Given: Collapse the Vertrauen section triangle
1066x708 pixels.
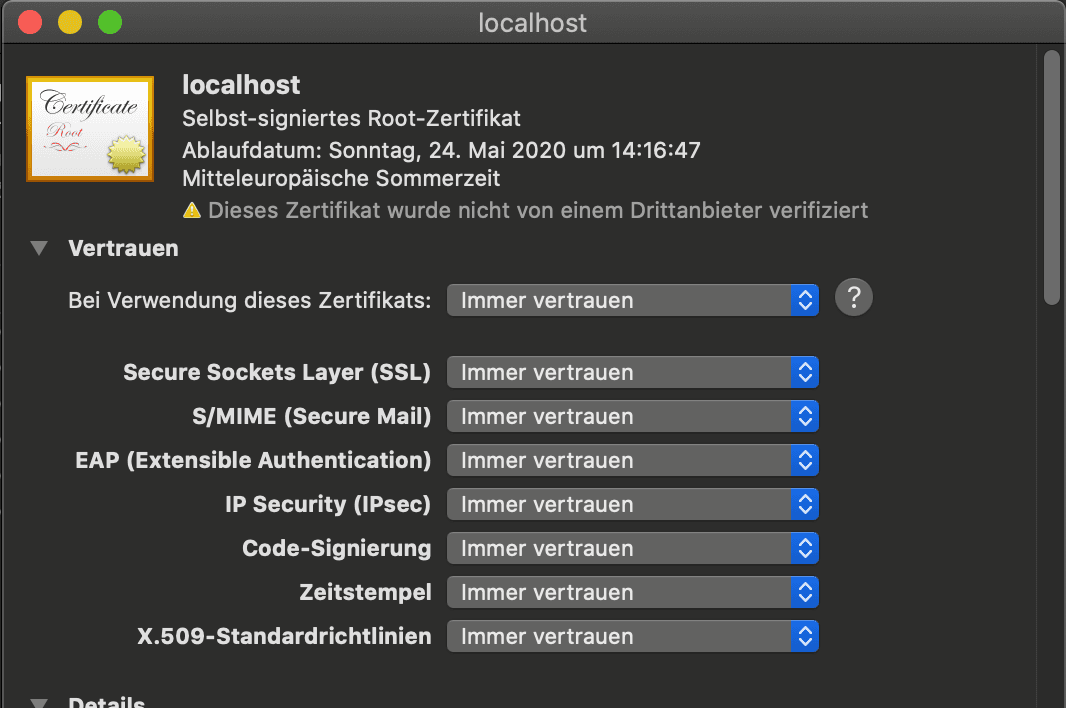Looking at the screenshot, I should [39, 248].
